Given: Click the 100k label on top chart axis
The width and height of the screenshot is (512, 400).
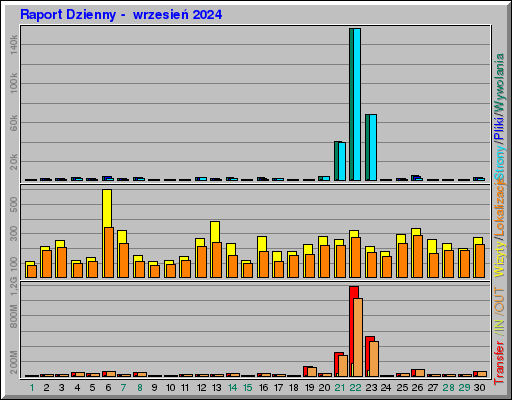Looking at the screenshot, I should tap(14, 83).
